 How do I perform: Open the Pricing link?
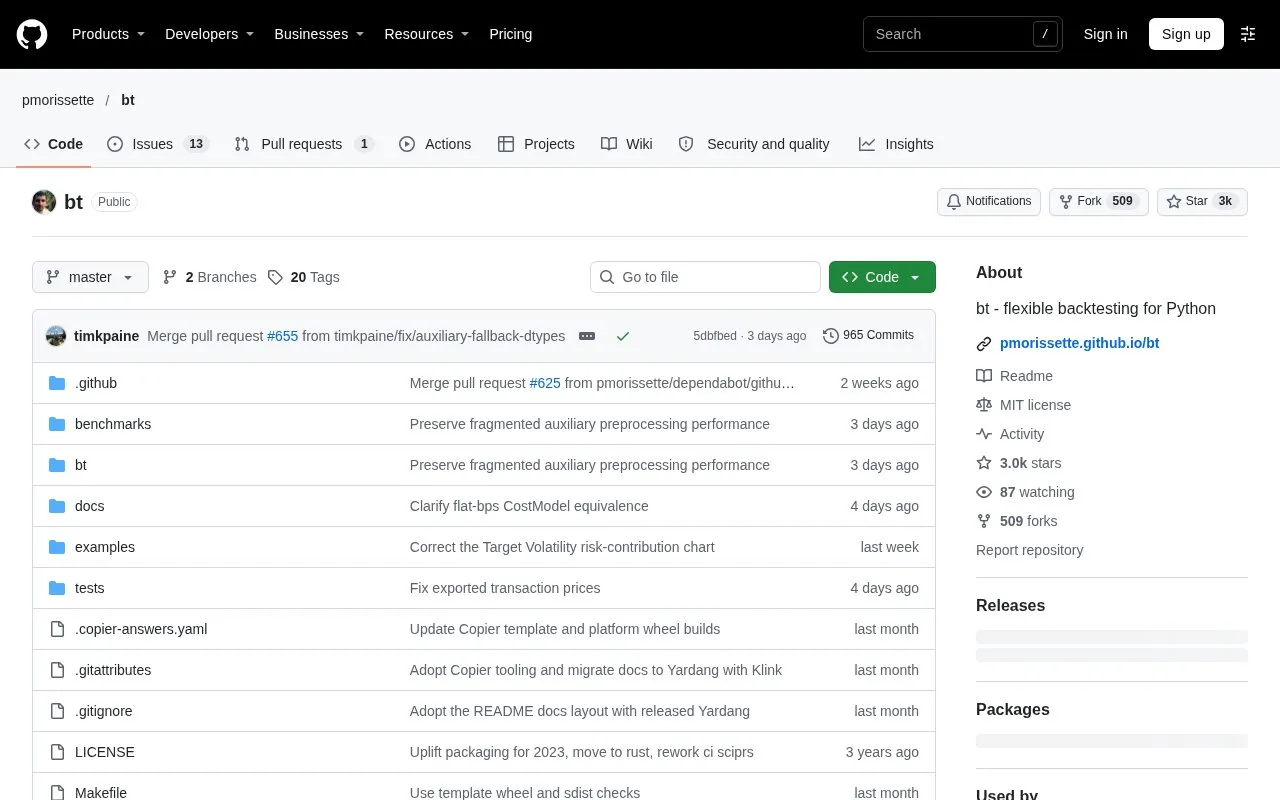pos(510,34)
